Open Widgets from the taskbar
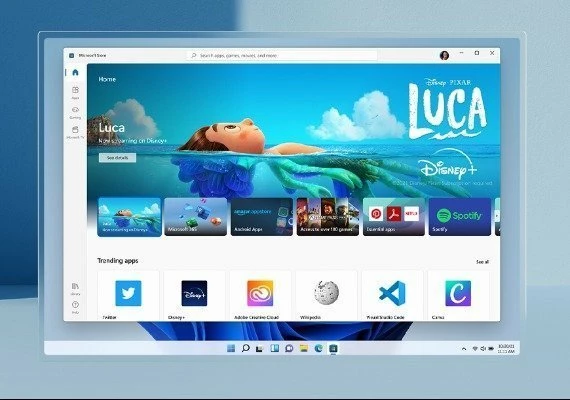 274,348
